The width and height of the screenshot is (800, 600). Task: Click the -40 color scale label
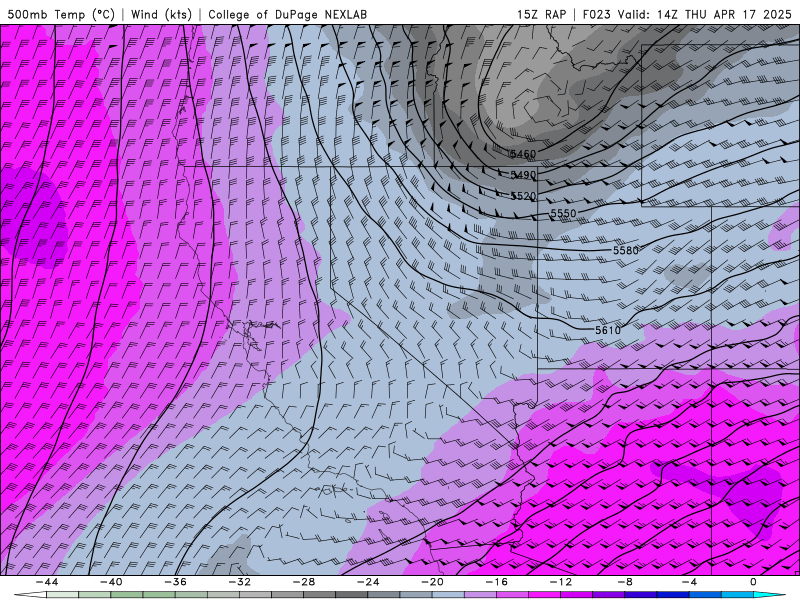click(111, 582)
